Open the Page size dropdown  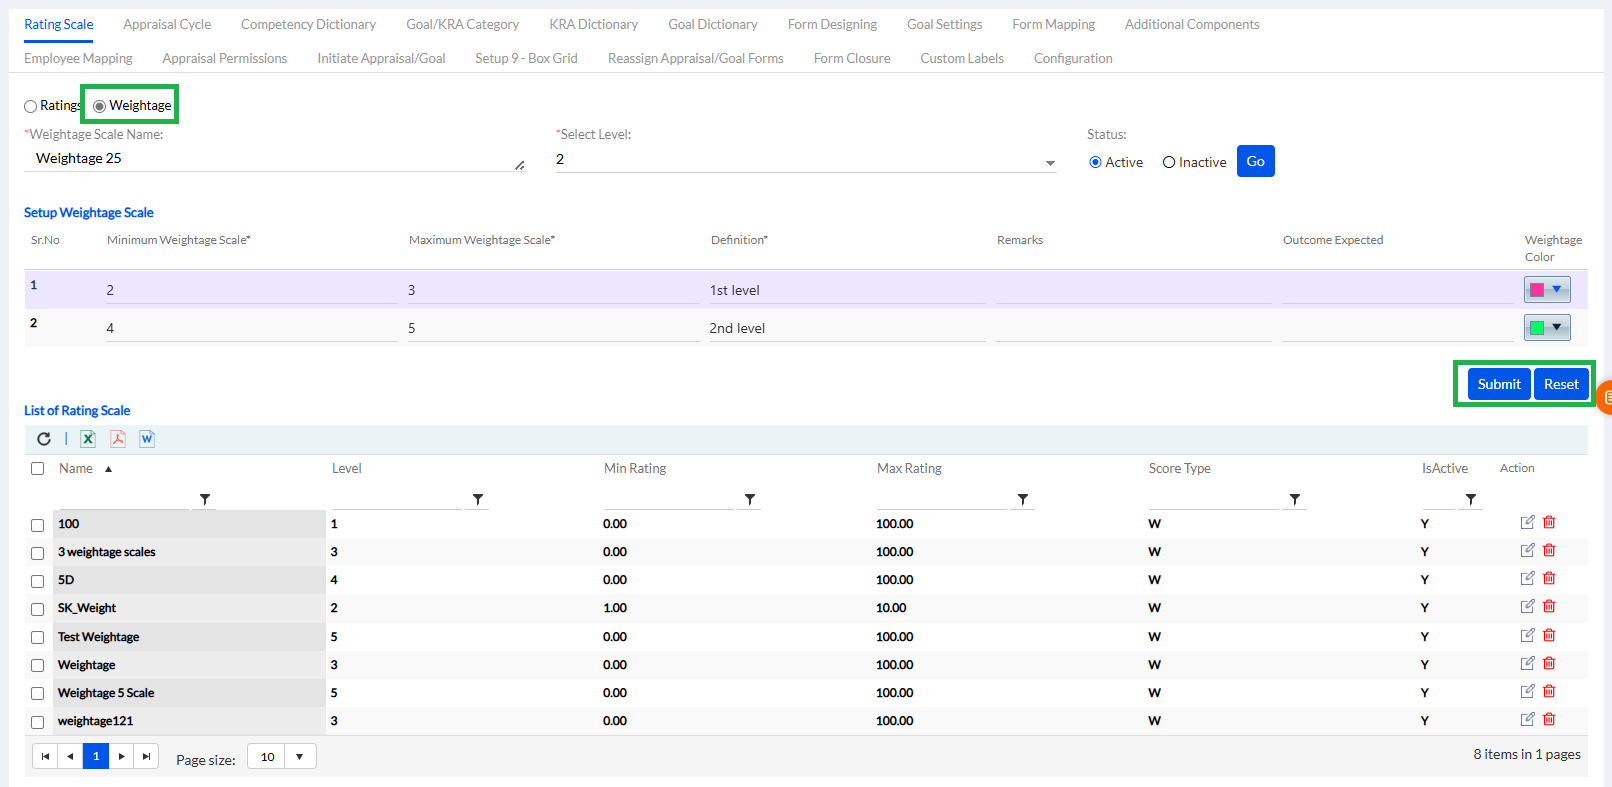(x=299, y=757)
